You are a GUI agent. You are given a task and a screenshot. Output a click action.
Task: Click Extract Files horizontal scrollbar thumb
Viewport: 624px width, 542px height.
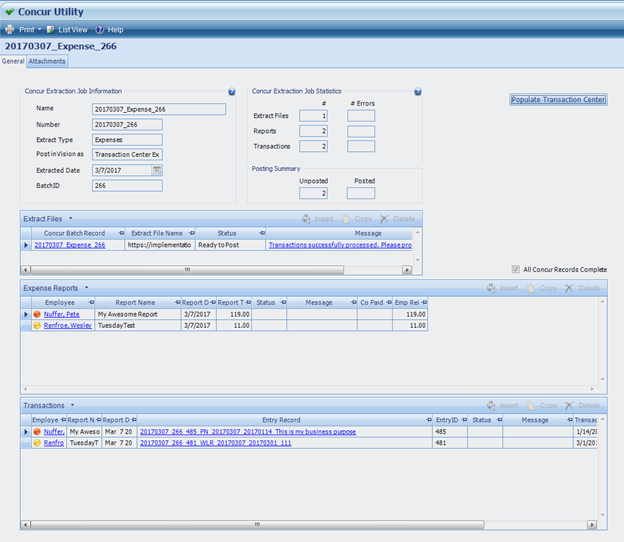coord(187,270)
